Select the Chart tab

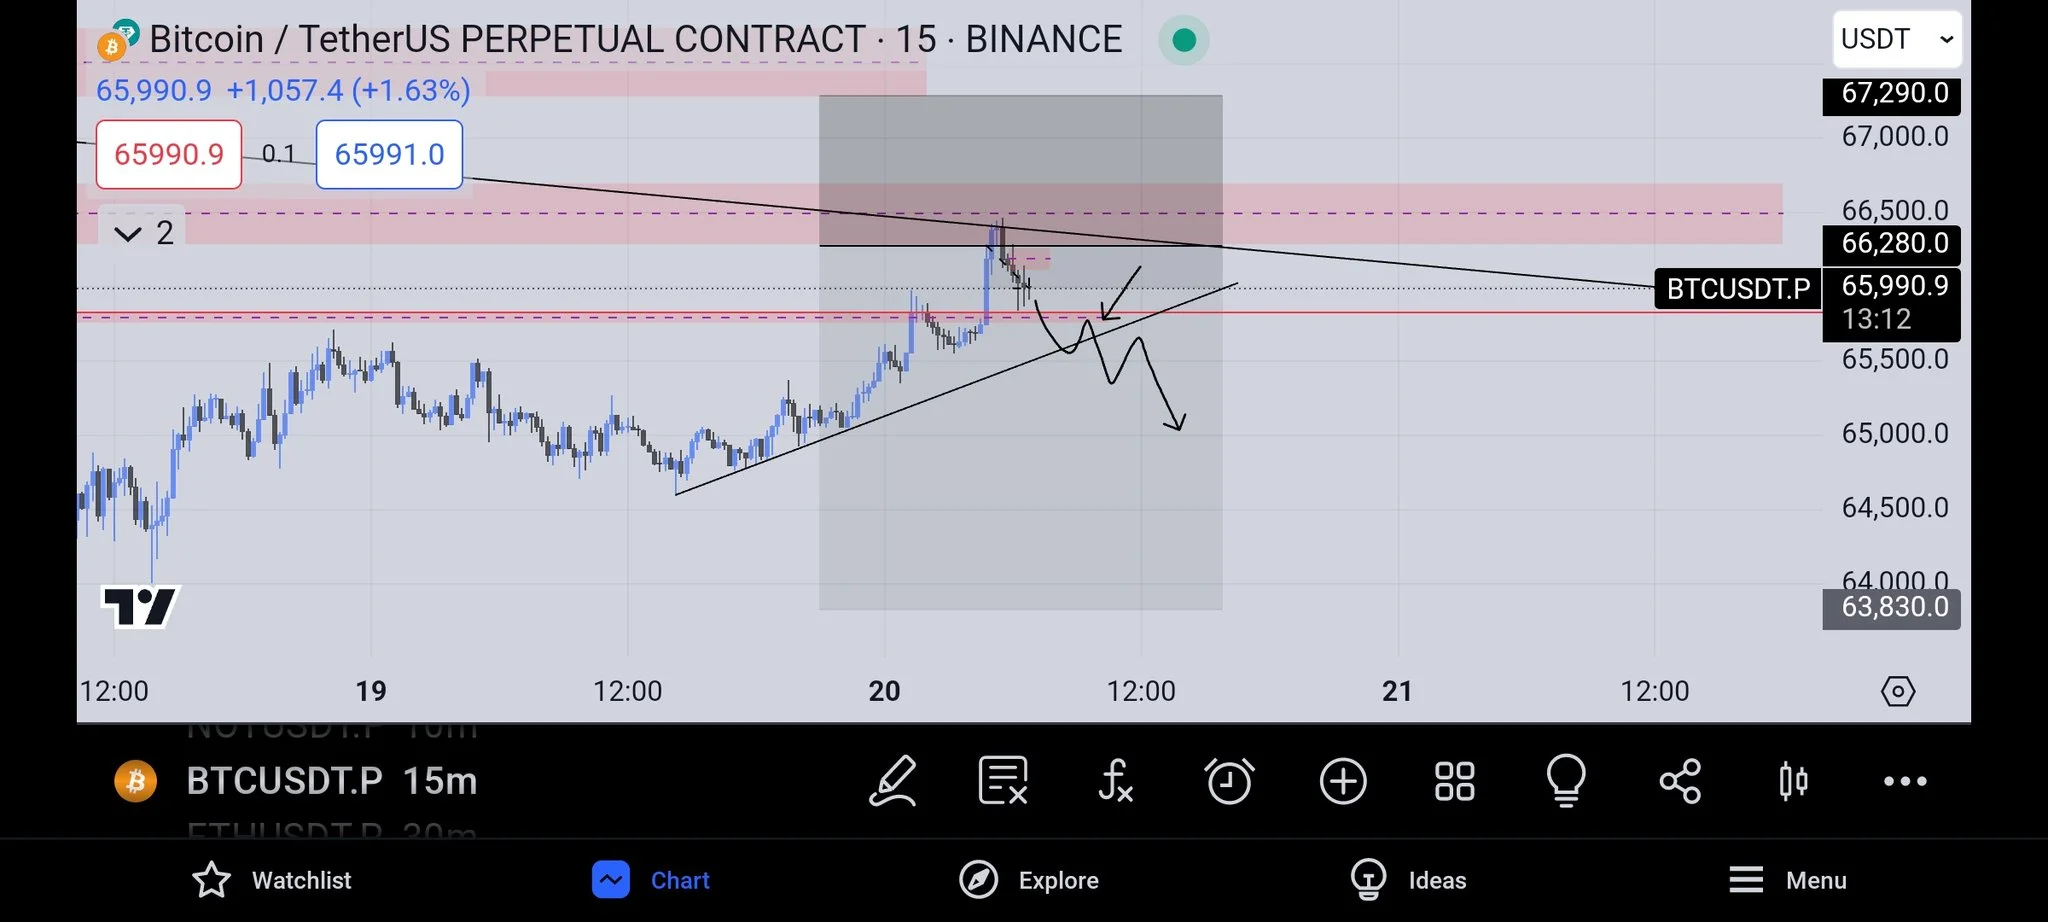(651, 880)
